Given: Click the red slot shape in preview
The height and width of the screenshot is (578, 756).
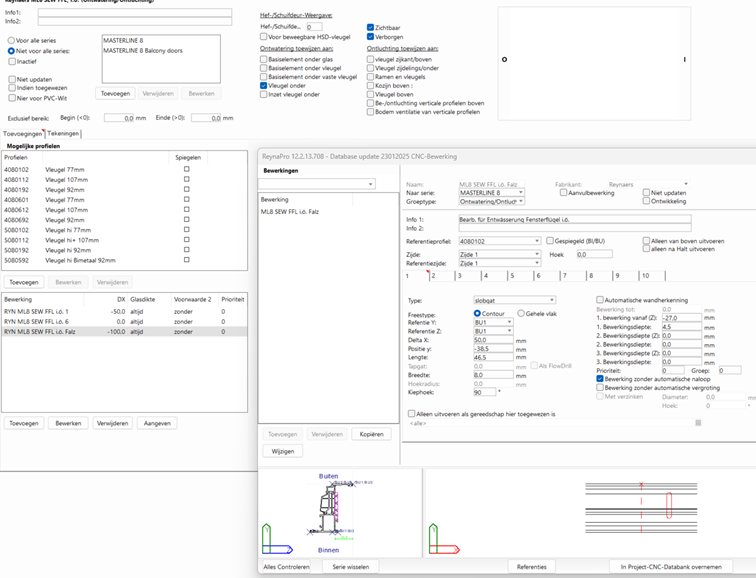Looking at the screenshot, I should [x=669, y=505].
